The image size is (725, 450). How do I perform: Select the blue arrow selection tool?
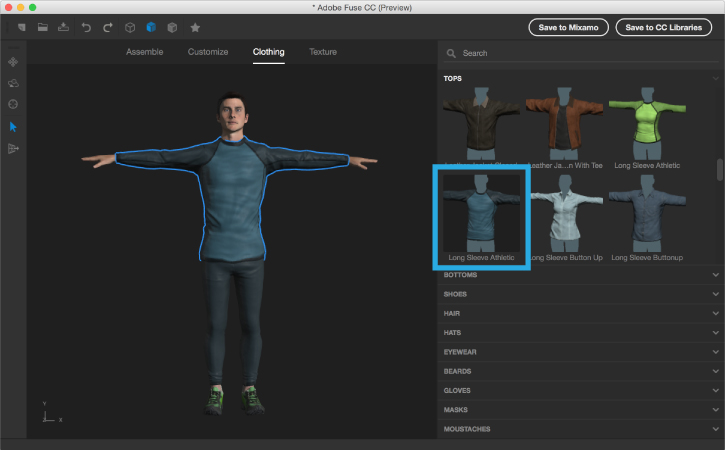[x=13, y=127]
